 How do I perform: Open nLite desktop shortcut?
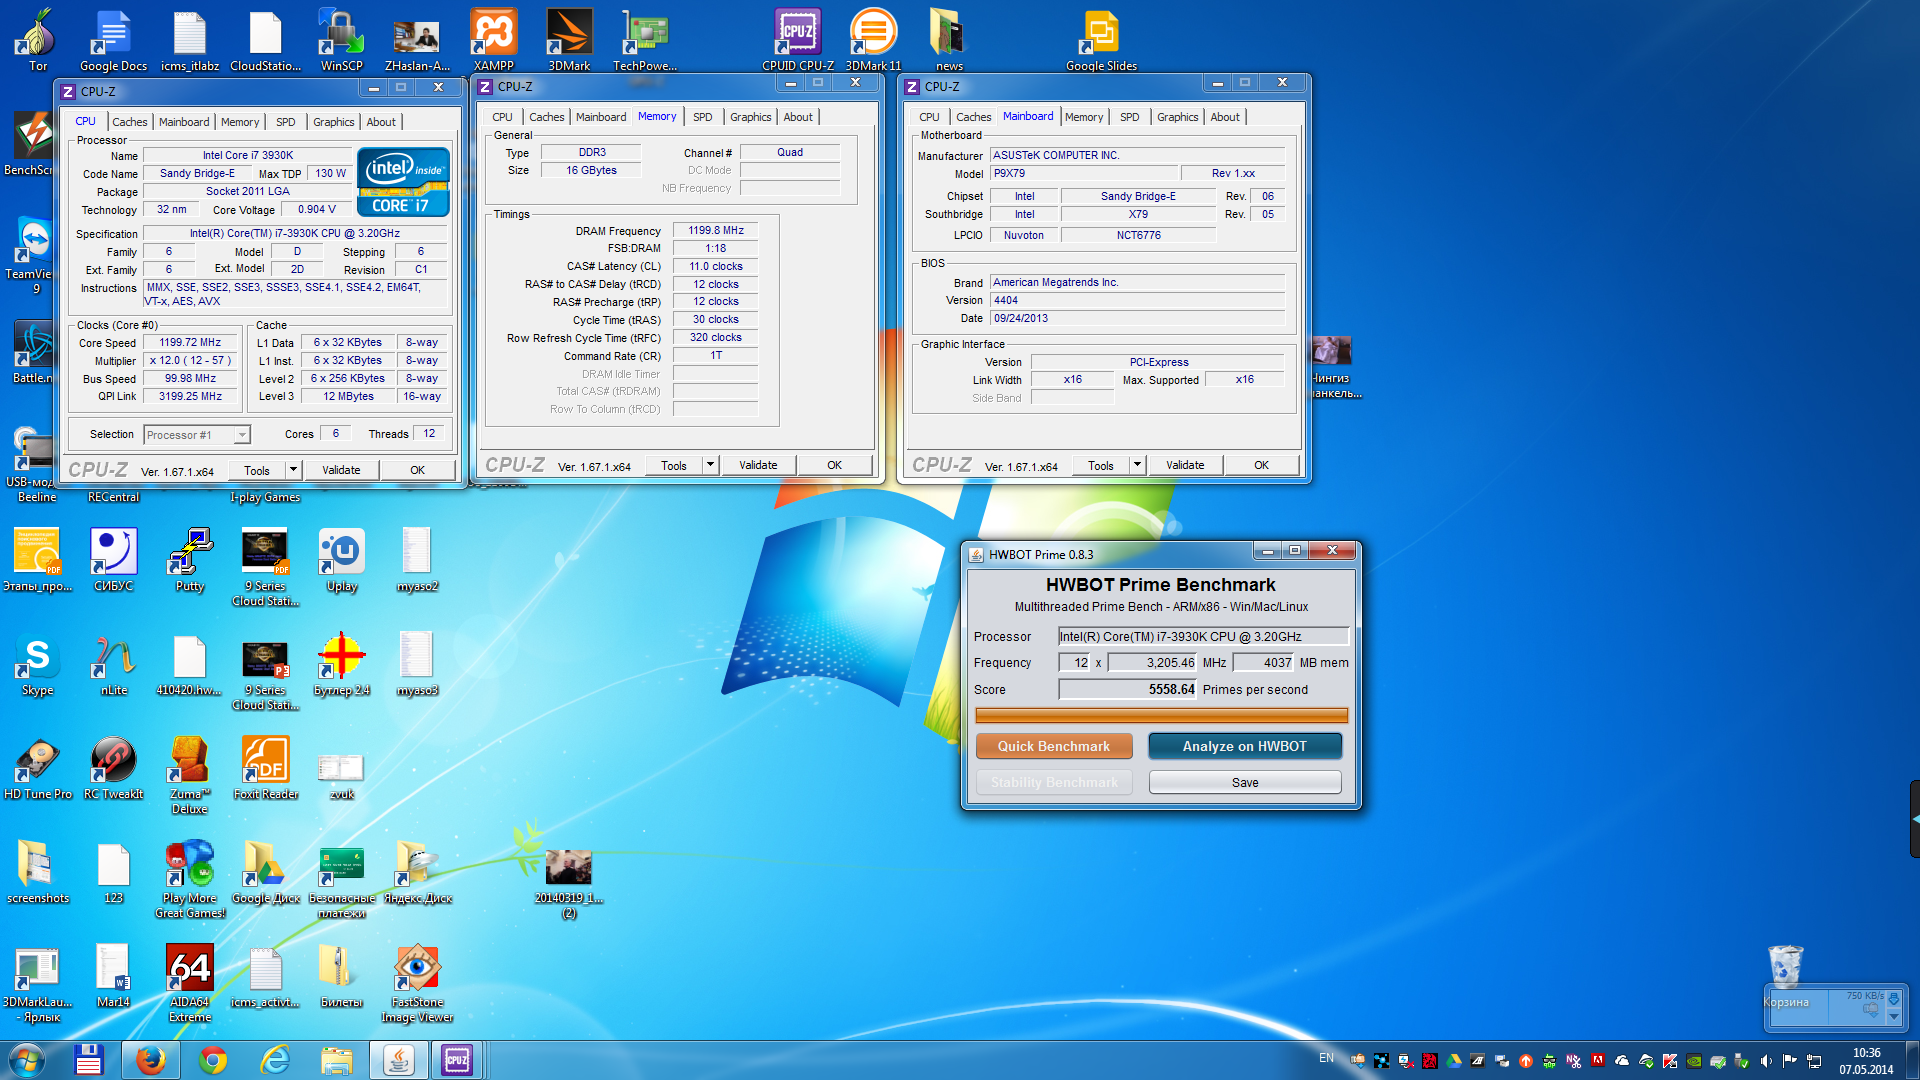[113, 664]
